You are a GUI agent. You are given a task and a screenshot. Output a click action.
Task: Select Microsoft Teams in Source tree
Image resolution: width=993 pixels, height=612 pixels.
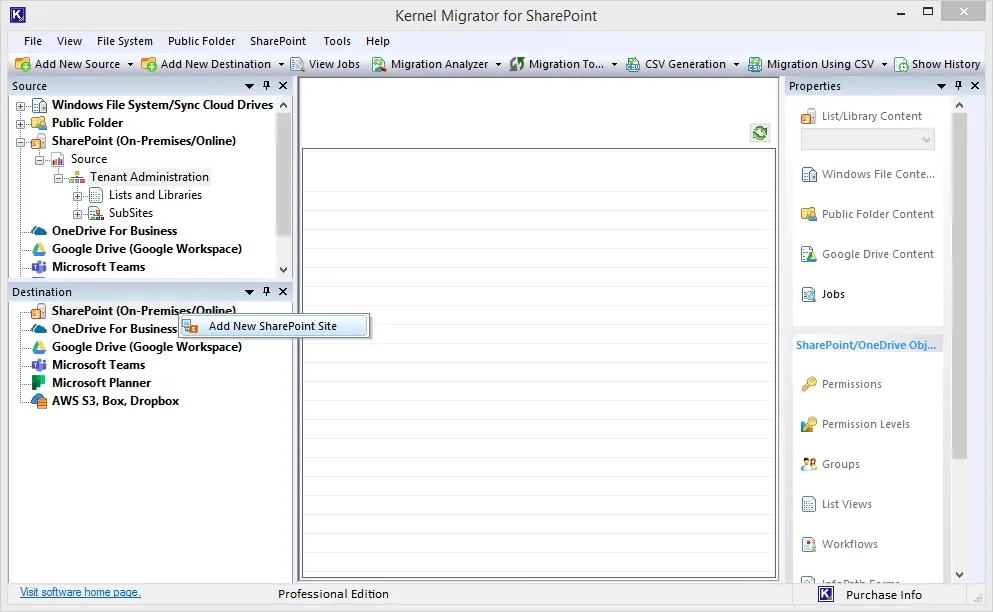click(x=98, y=267)
